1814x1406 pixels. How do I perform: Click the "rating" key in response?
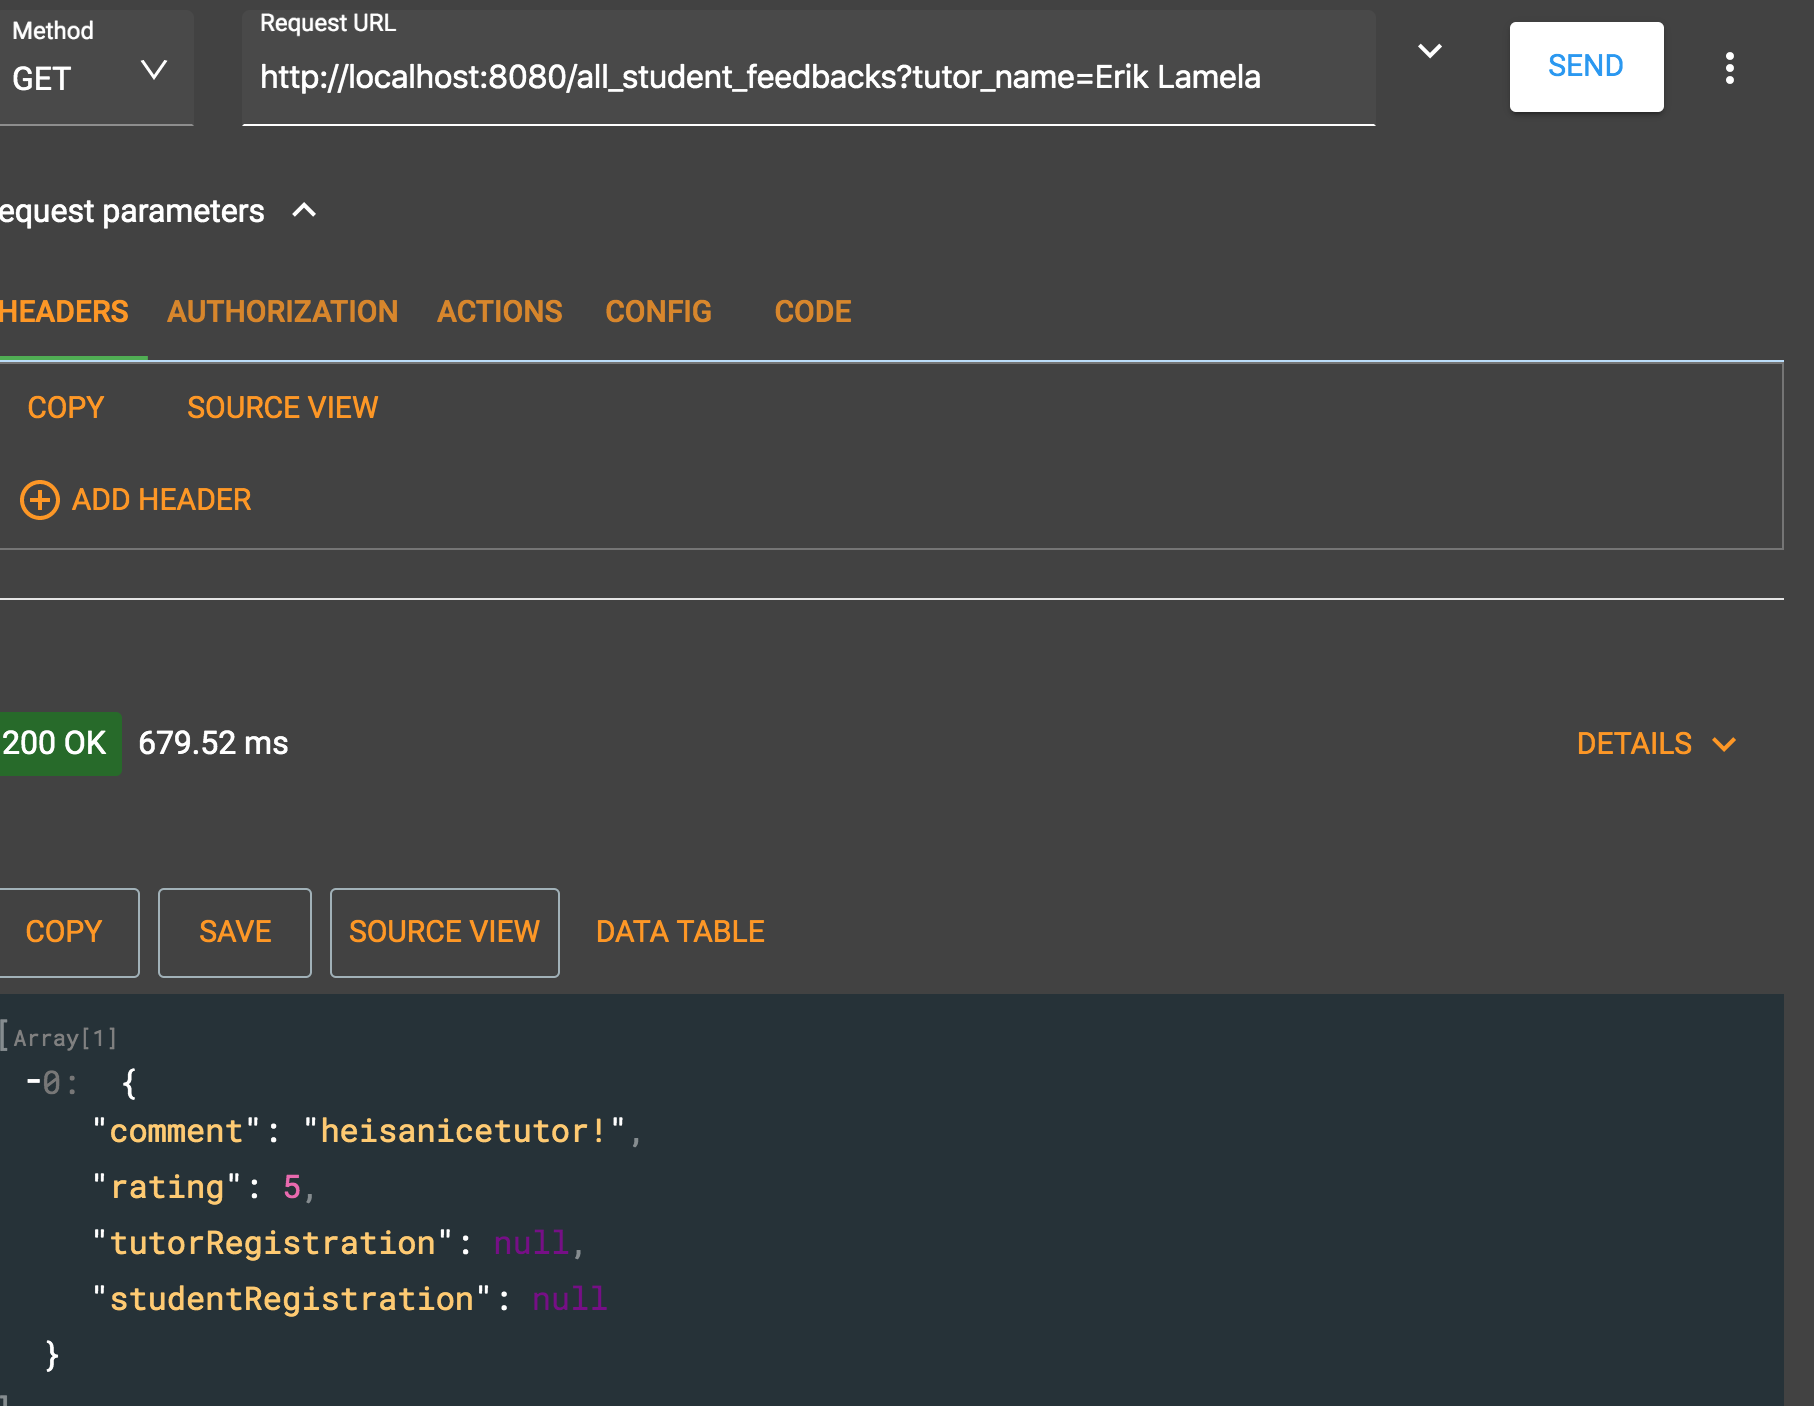pyautogui.click(x=166, y=1187)
